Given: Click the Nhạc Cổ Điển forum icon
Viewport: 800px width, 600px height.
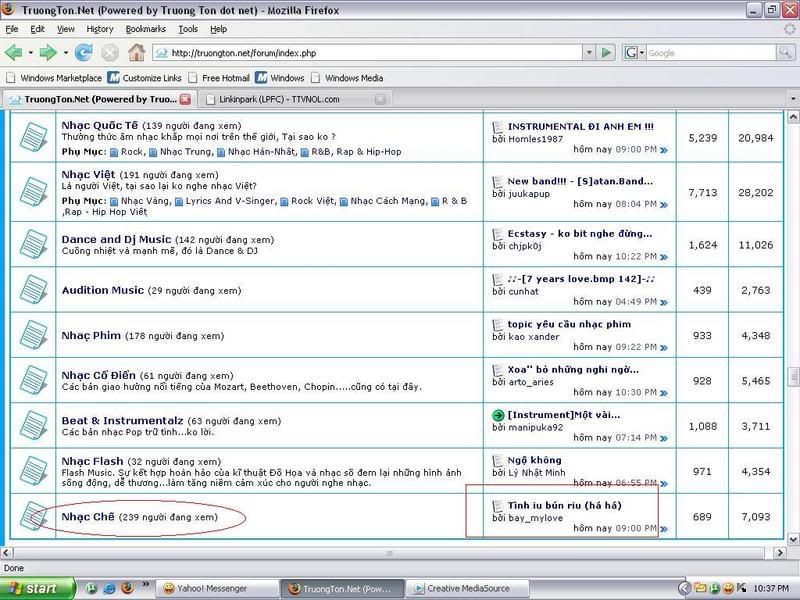Looking at the screenshot, I should (33, 381).
